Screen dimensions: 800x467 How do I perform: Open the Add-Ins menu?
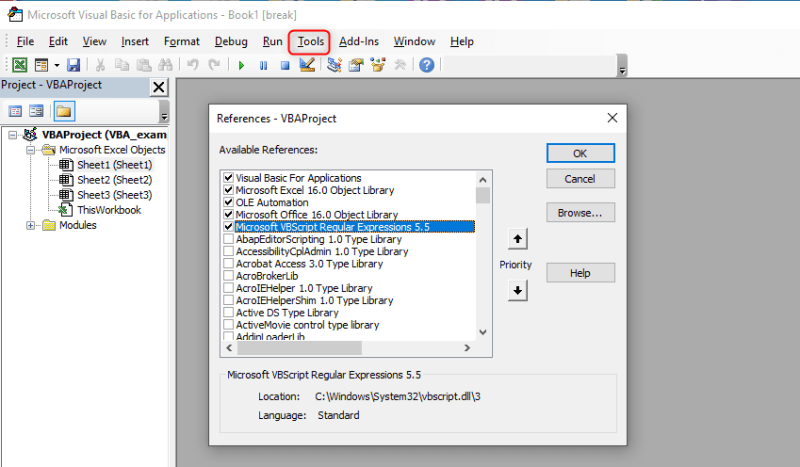[359, 41]
